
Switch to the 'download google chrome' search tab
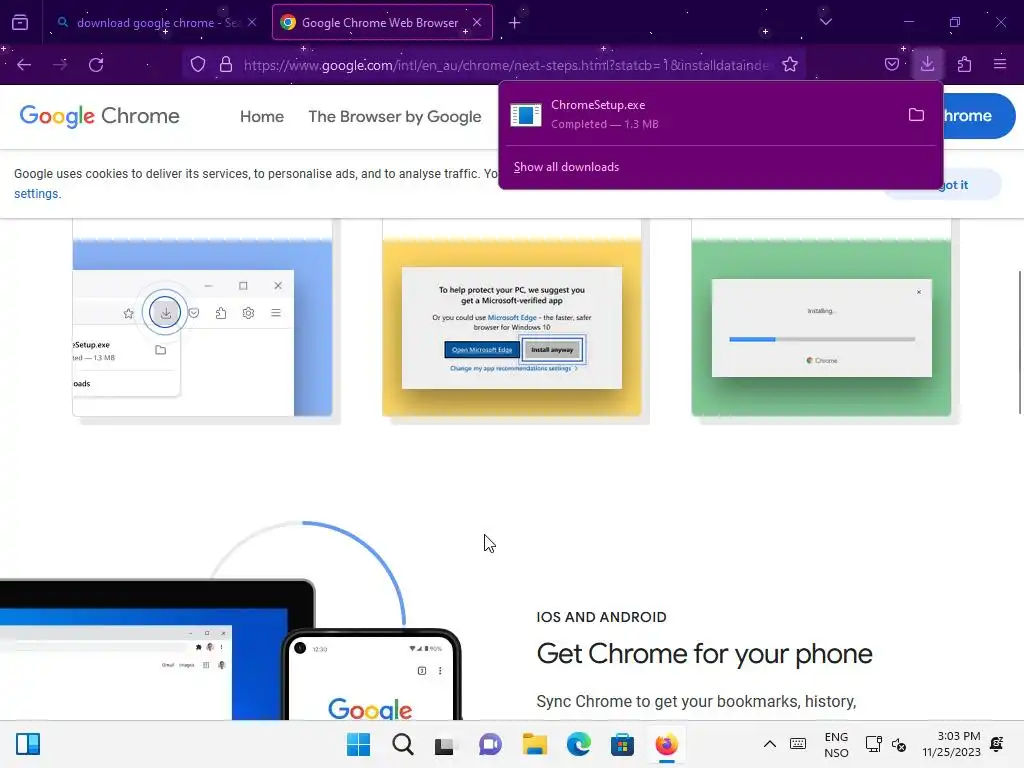[155, 23]
